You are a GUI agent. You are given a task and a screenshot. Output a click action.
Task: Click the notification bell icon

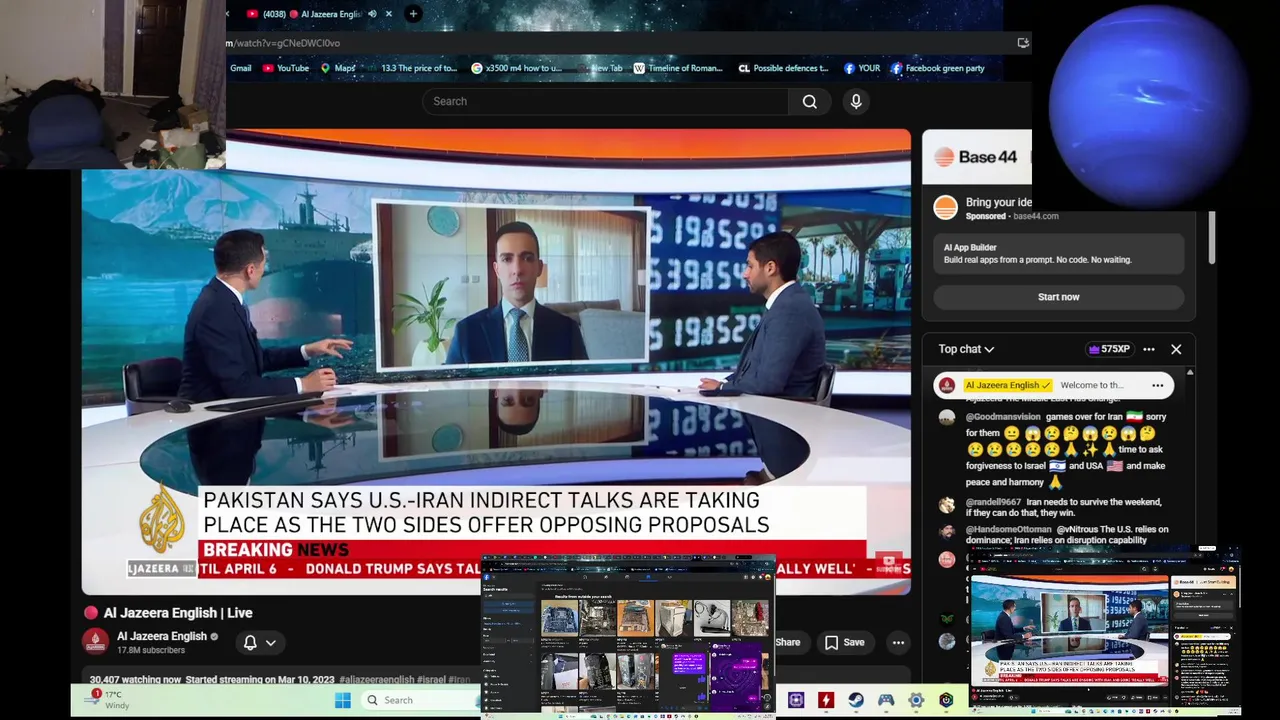tap(250, 642)
